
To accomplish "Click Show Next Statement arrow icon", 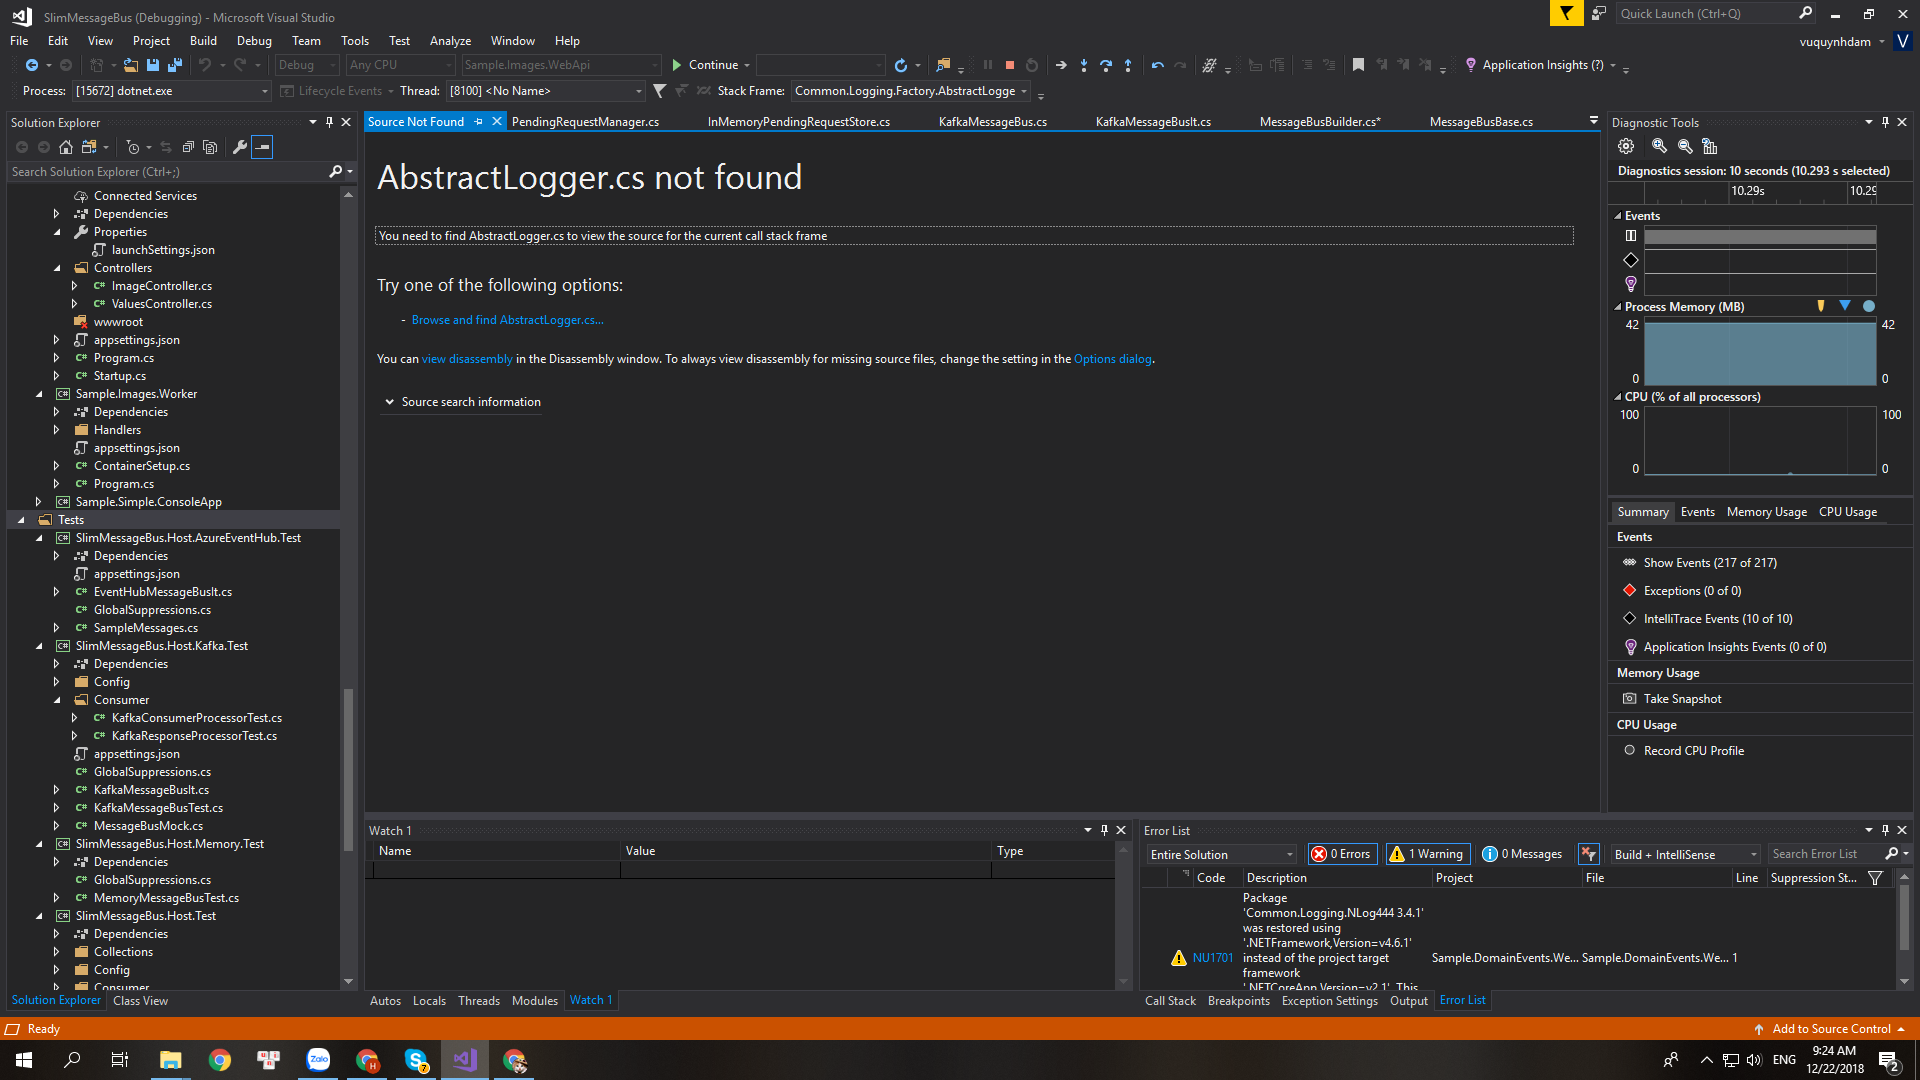I will point(1061,65).
